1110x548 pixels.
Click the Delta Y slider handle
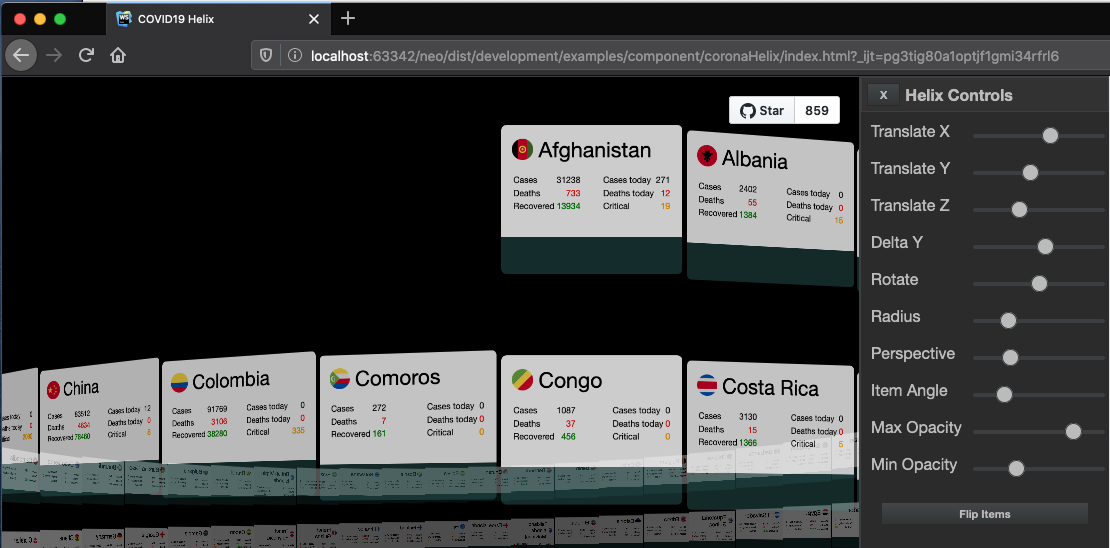[1046, 246]
